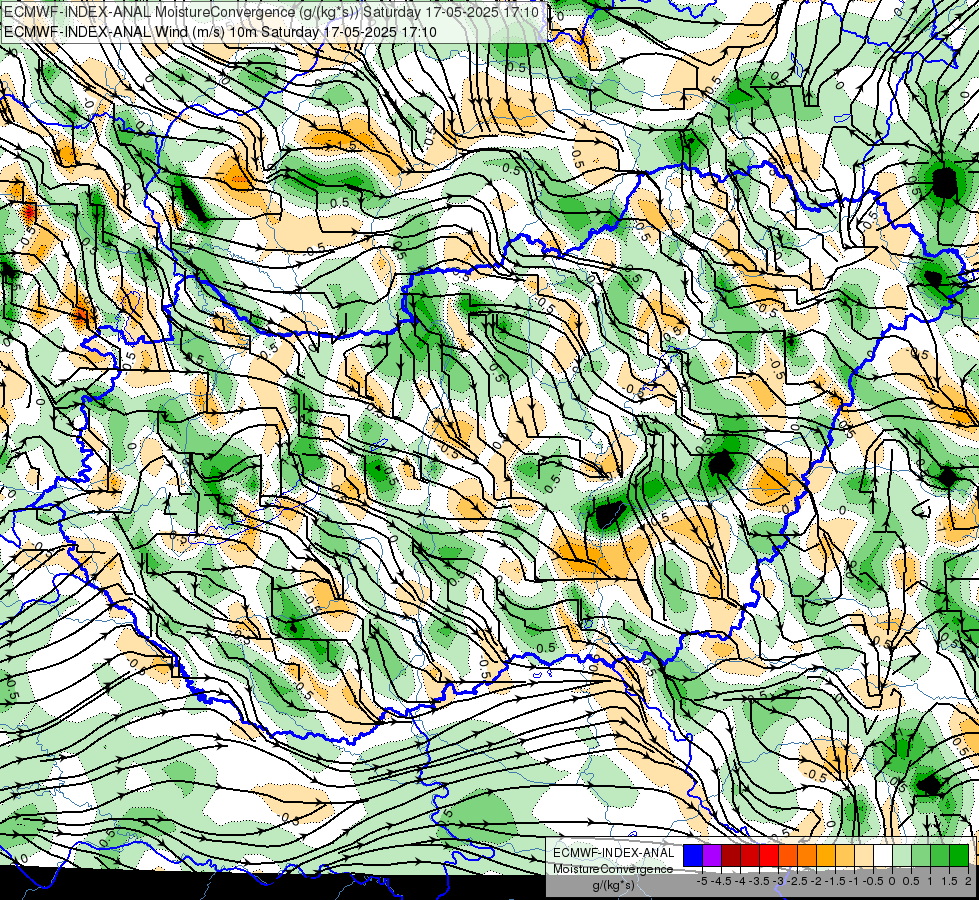Click the Wind (m/s) 10m title line
Screen dimensions: 979x900
(220, 32)
